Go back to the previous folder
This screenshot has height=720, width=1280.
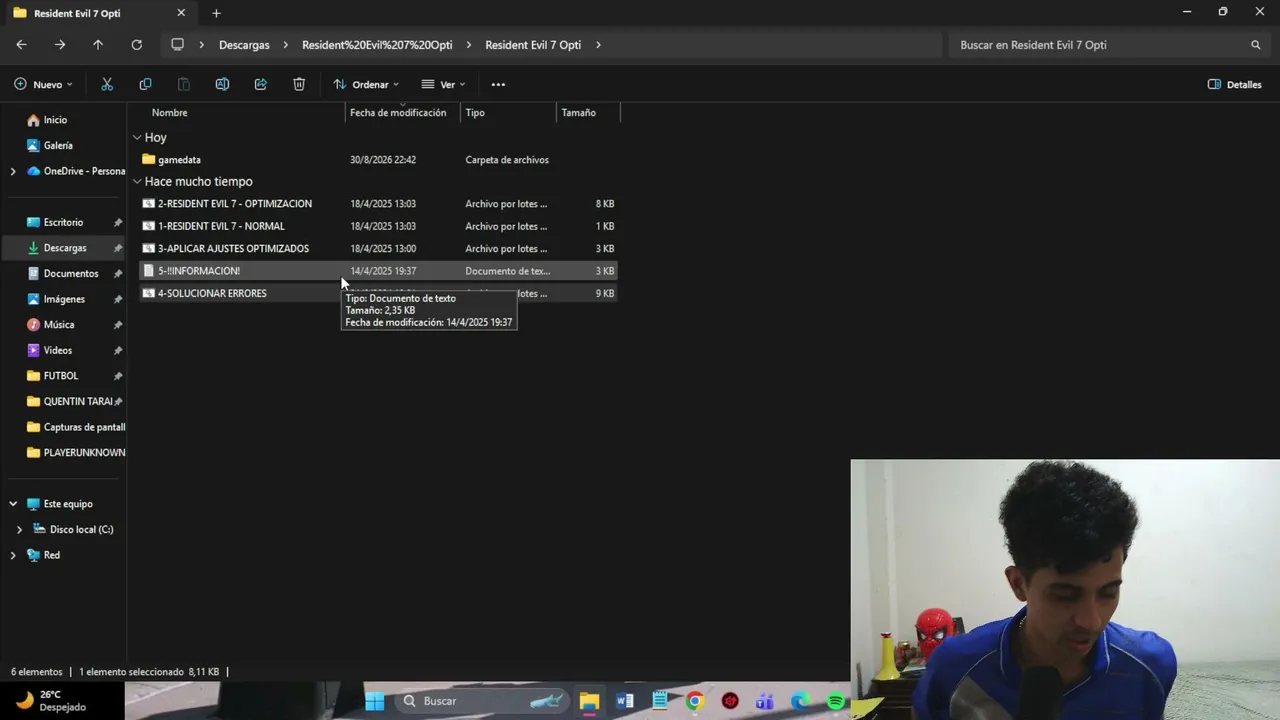pyautogui.click(x=21, y=45)
